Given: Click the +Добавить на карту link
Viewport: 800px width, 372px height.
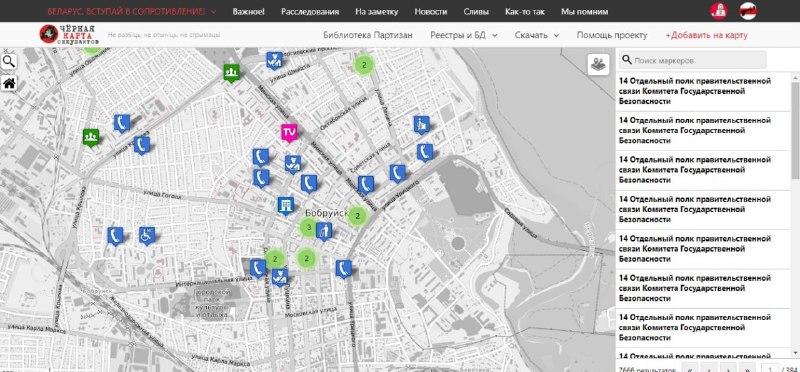Looking at the screenshot, I should tap(707, 35).
